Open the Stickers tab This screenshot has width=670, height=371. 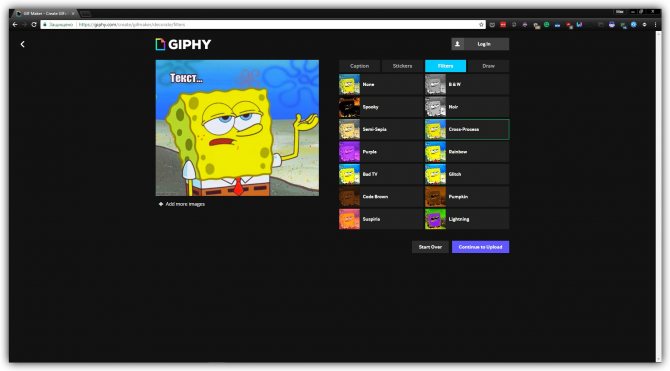[402, 66]
